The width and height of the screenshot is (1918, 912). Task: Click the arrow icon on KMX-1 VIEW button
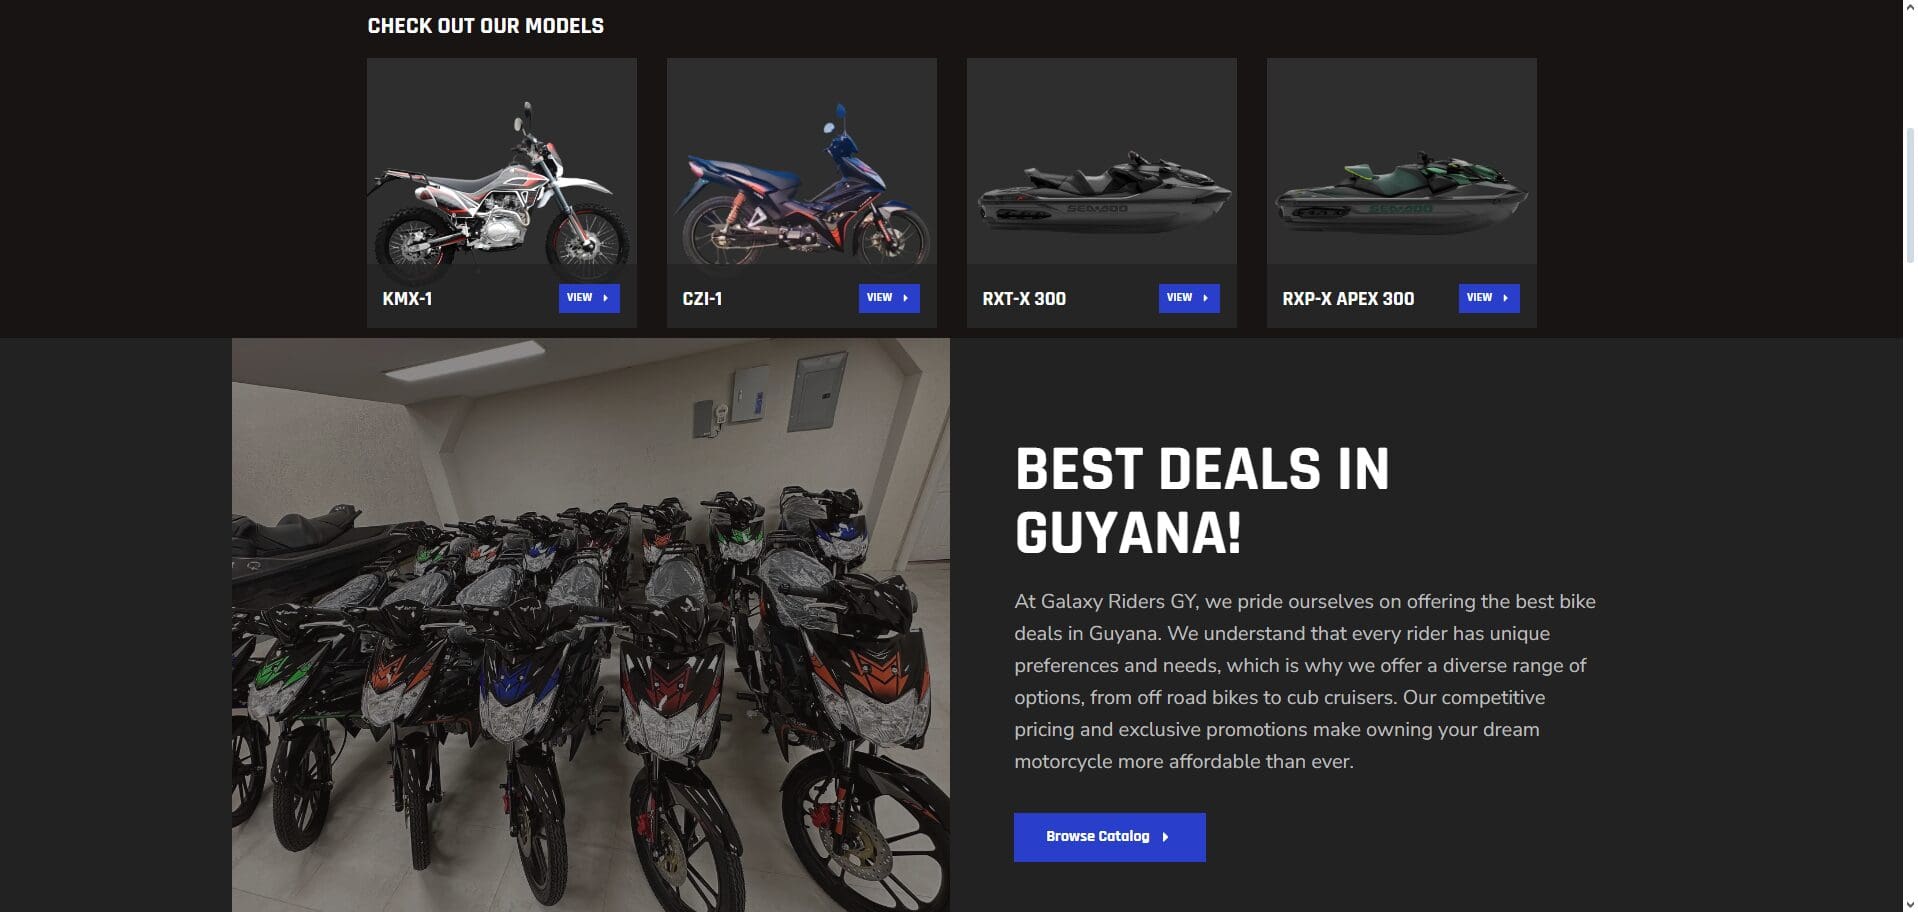pyautogui.click(x=606, y=298)
